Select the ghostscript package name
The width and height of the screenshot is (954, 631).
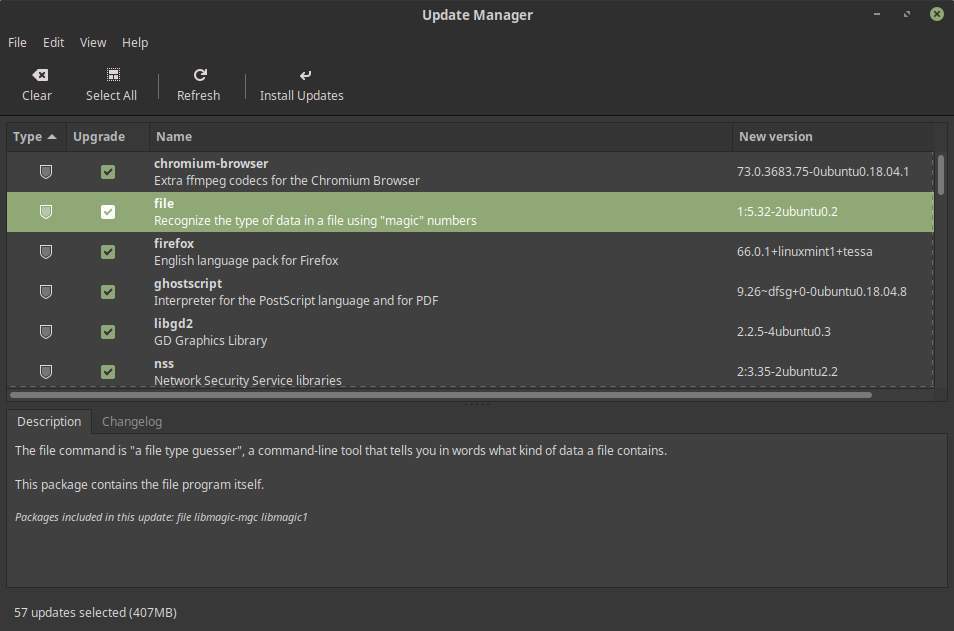(x=187, y=284)
